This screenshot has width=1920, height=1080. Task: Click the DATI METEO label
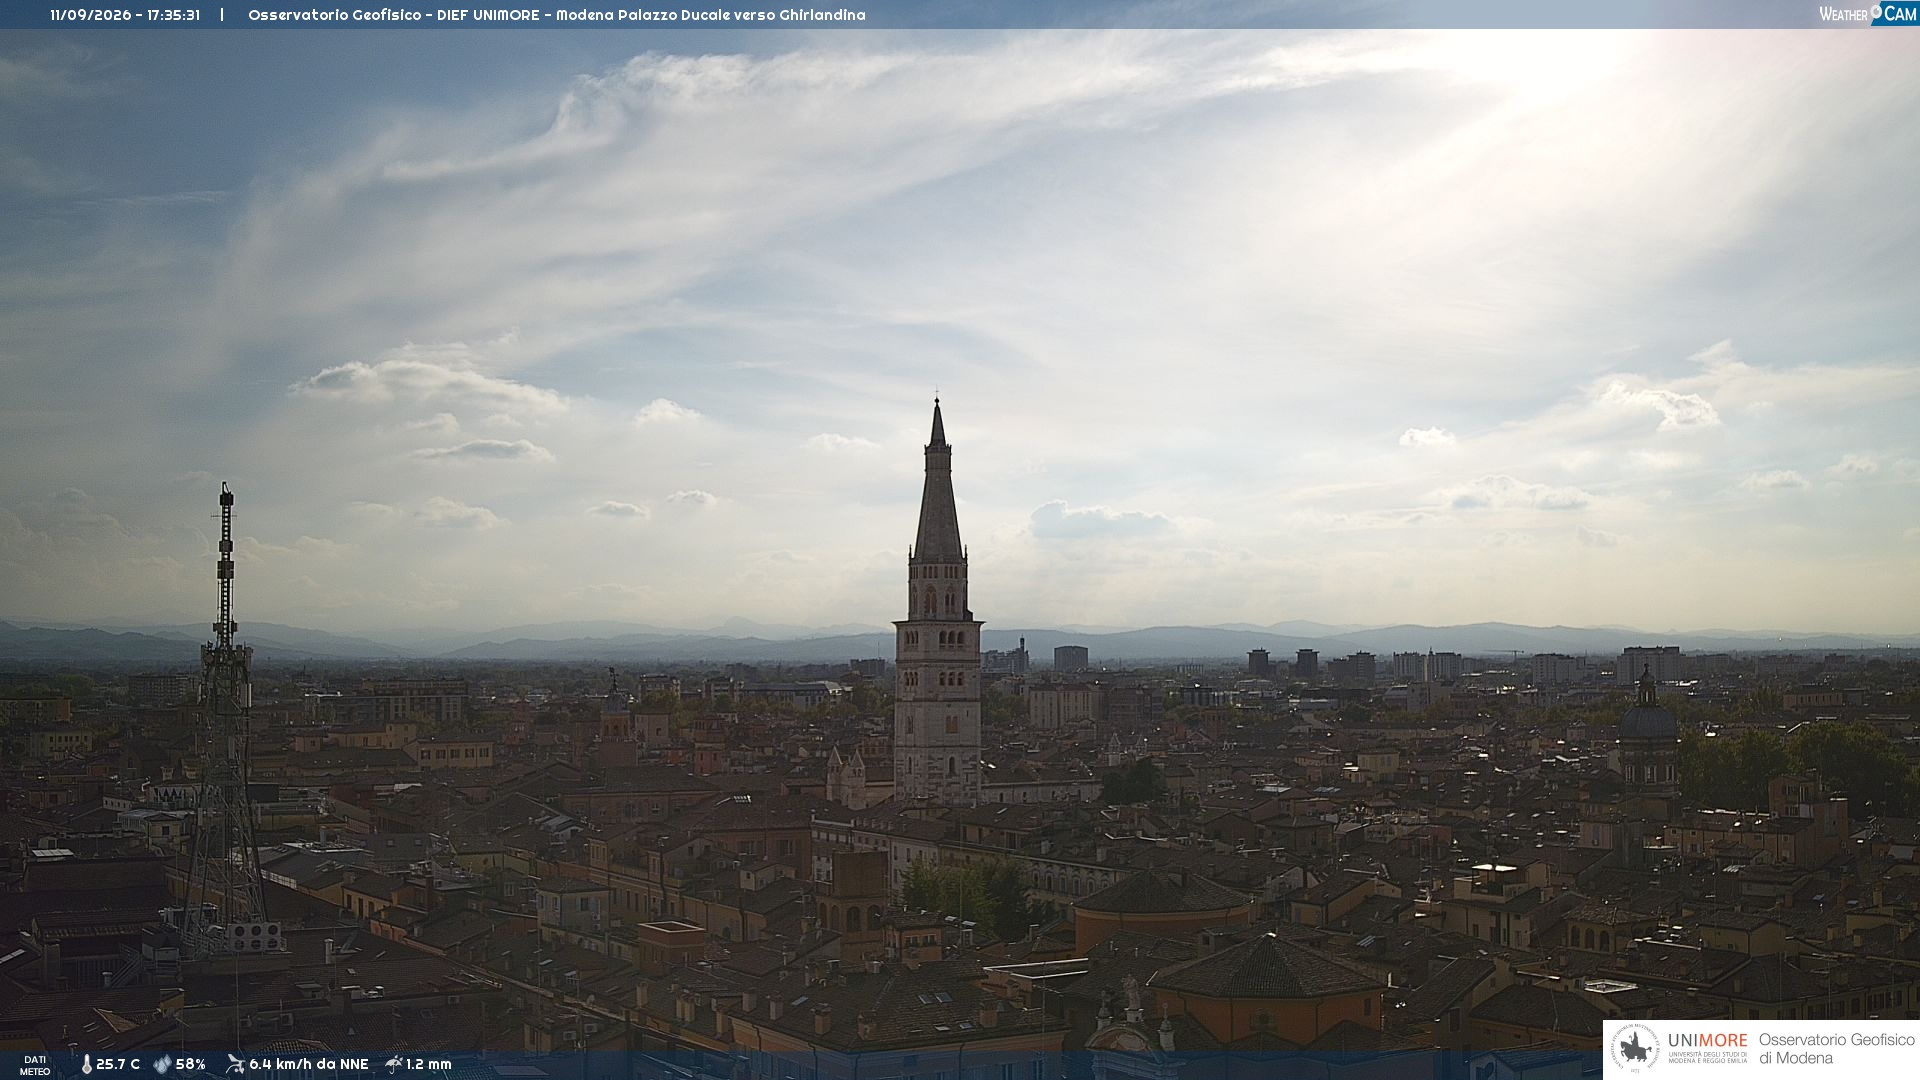click(35, 1065)
